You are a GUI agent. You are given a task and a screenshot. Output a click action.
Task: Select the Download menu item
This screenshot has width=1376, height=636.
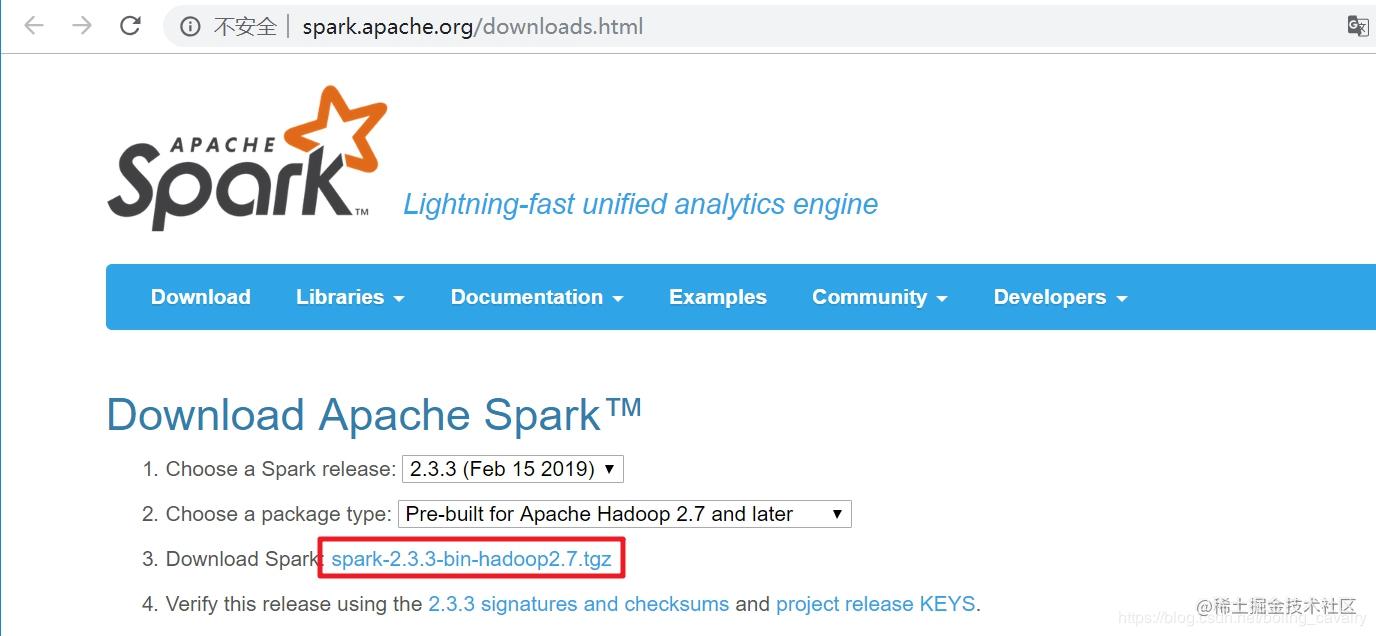(200, 297)
